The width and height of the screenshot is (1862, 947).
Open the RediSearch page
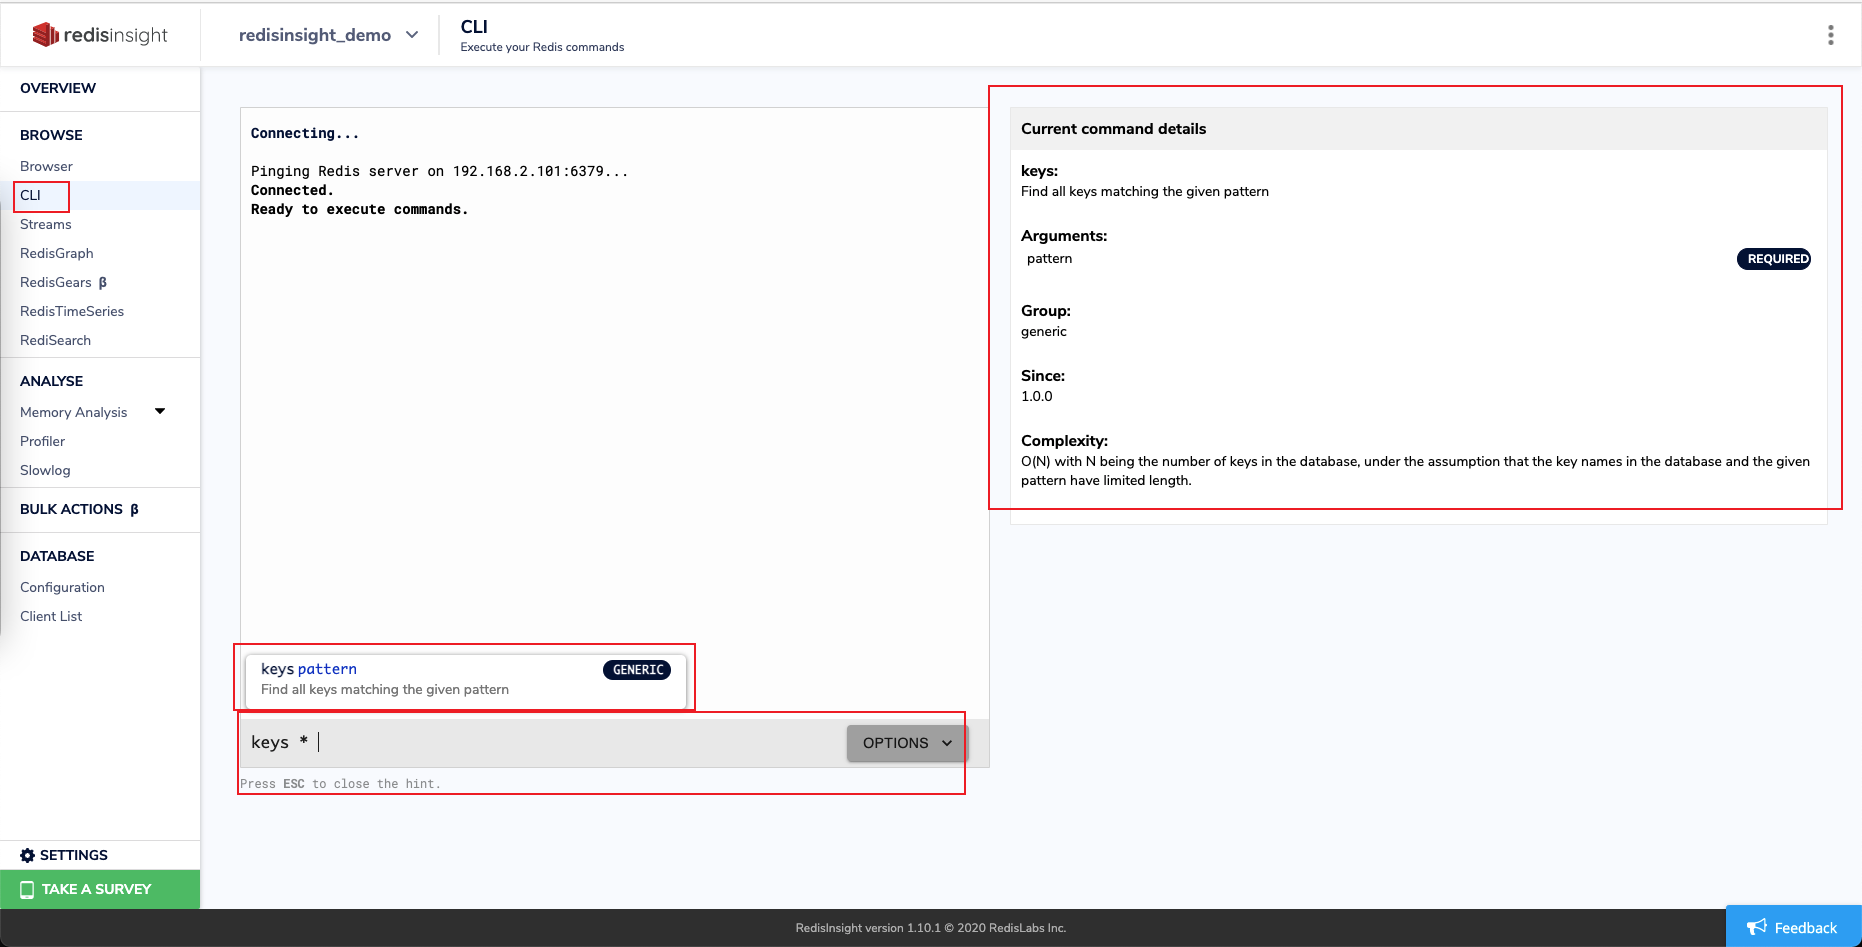55,340
